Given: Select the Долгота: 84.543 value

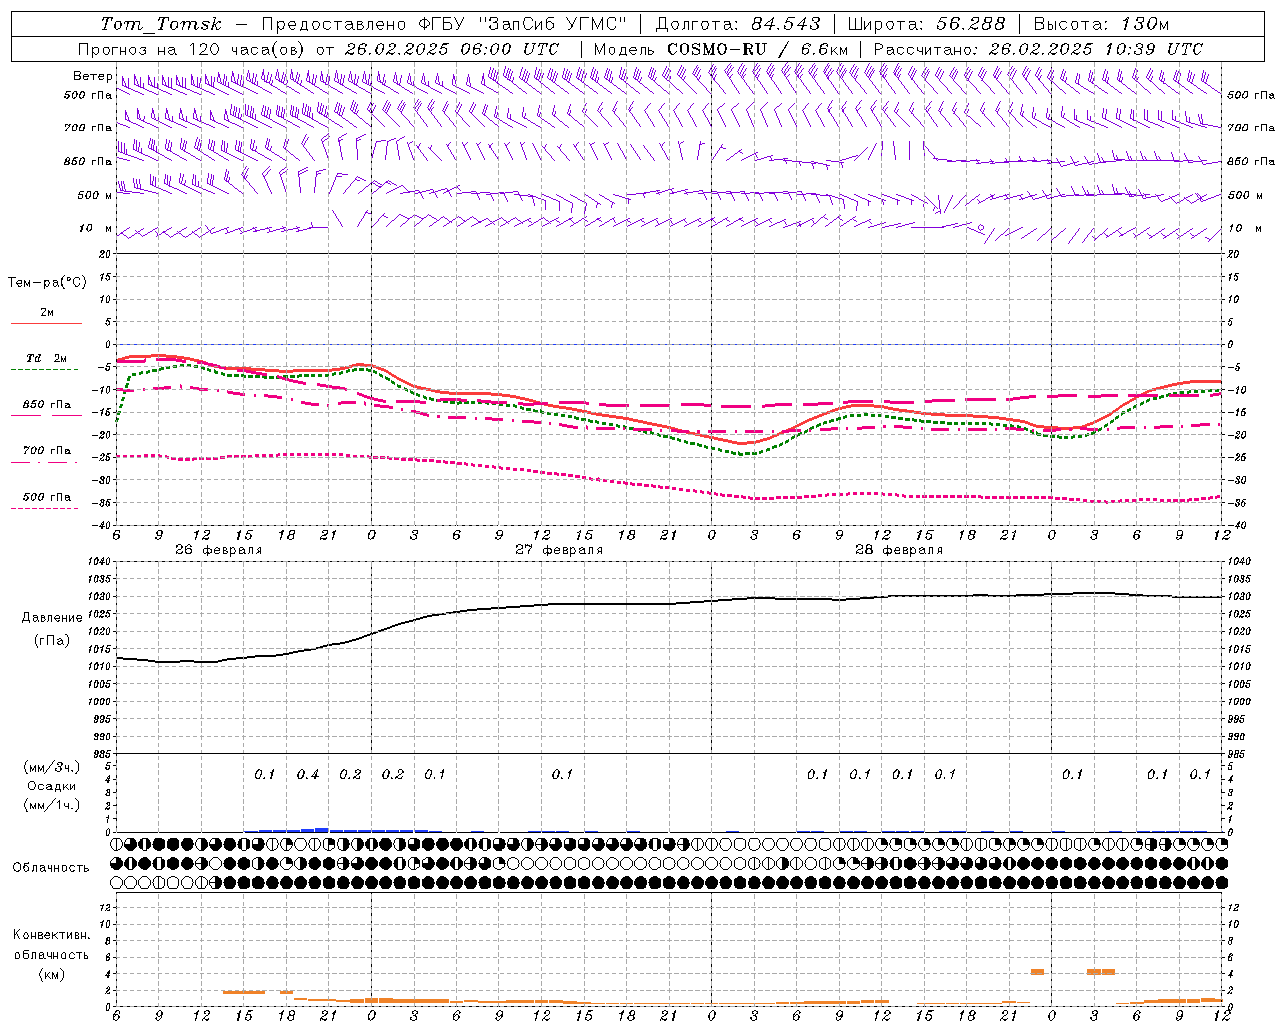Looking at the screenshot, I should click(x=738, y=24).
